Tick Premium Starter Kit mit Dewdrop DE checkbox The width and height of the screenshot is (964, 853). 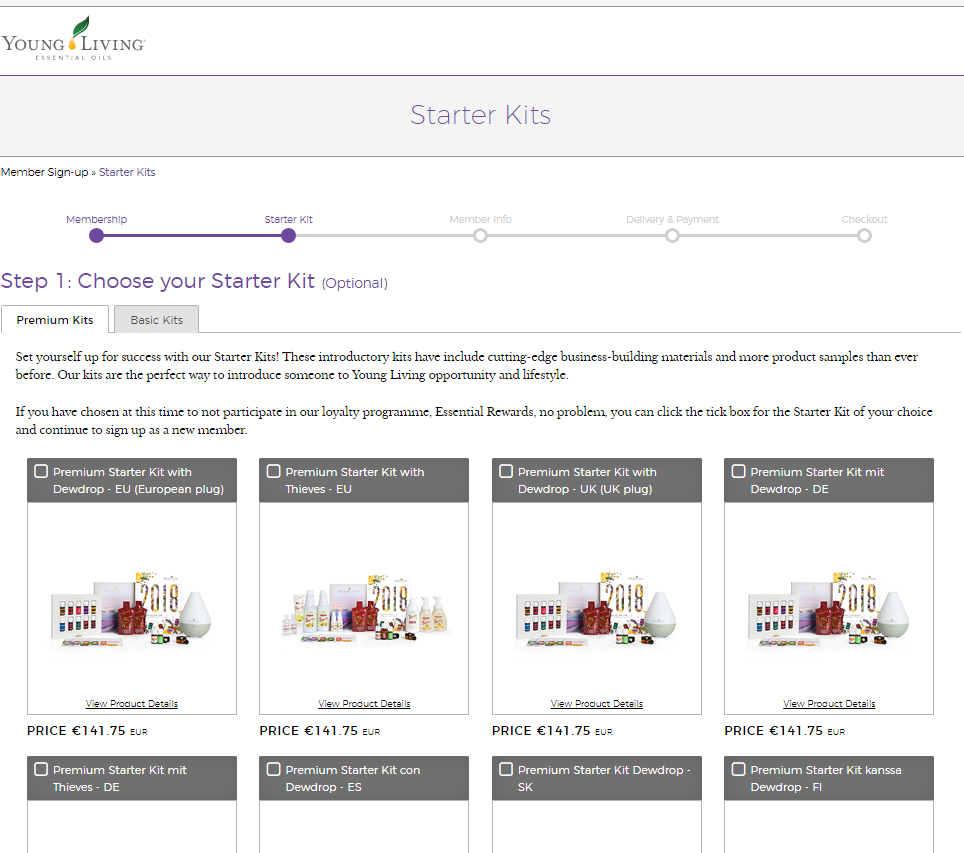pyautogui.click(x=738, y=471)
